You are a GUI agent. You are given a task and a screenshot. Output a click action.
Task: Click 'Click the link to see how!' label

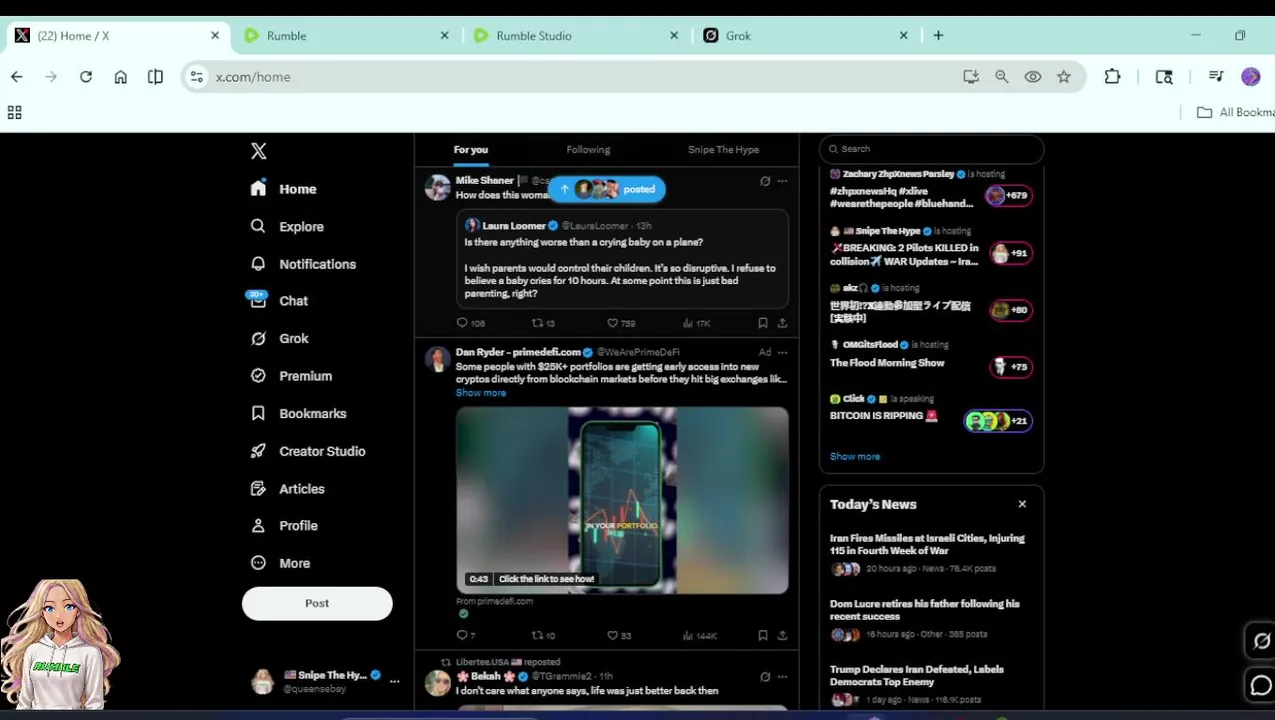pos(546,579)
